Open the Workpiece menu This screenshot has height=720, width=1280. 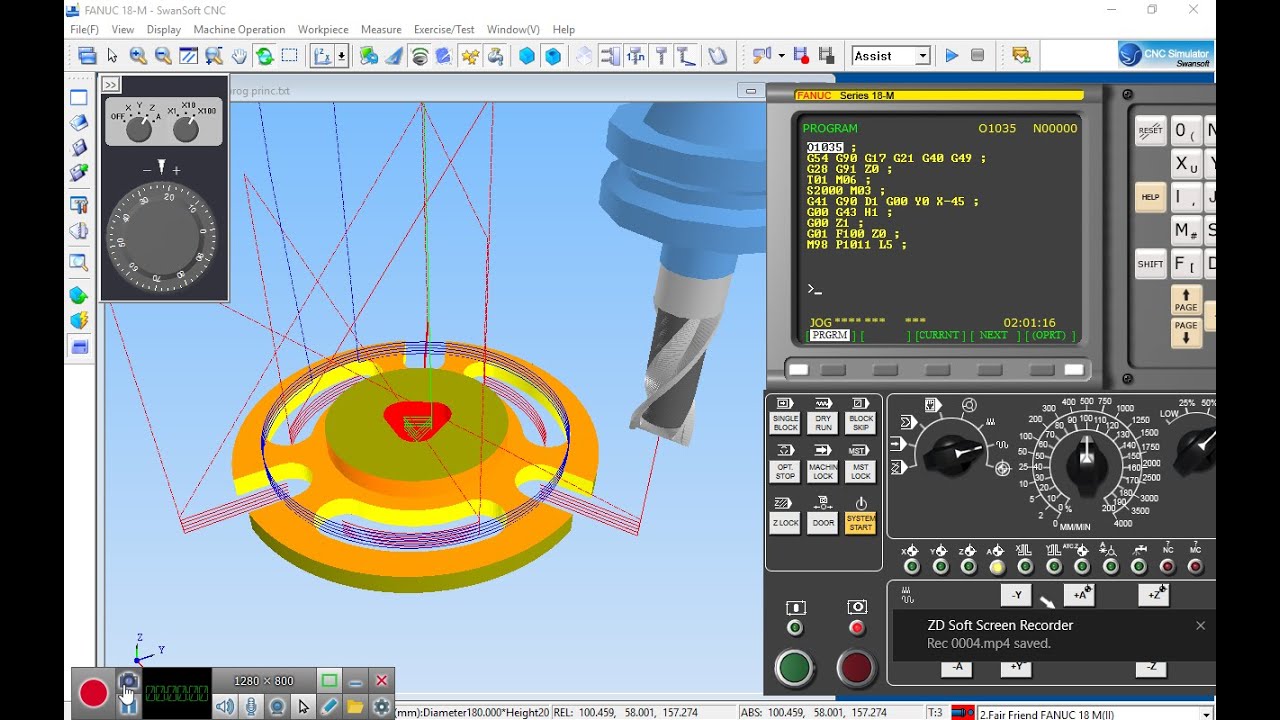(x=323, y=30)
